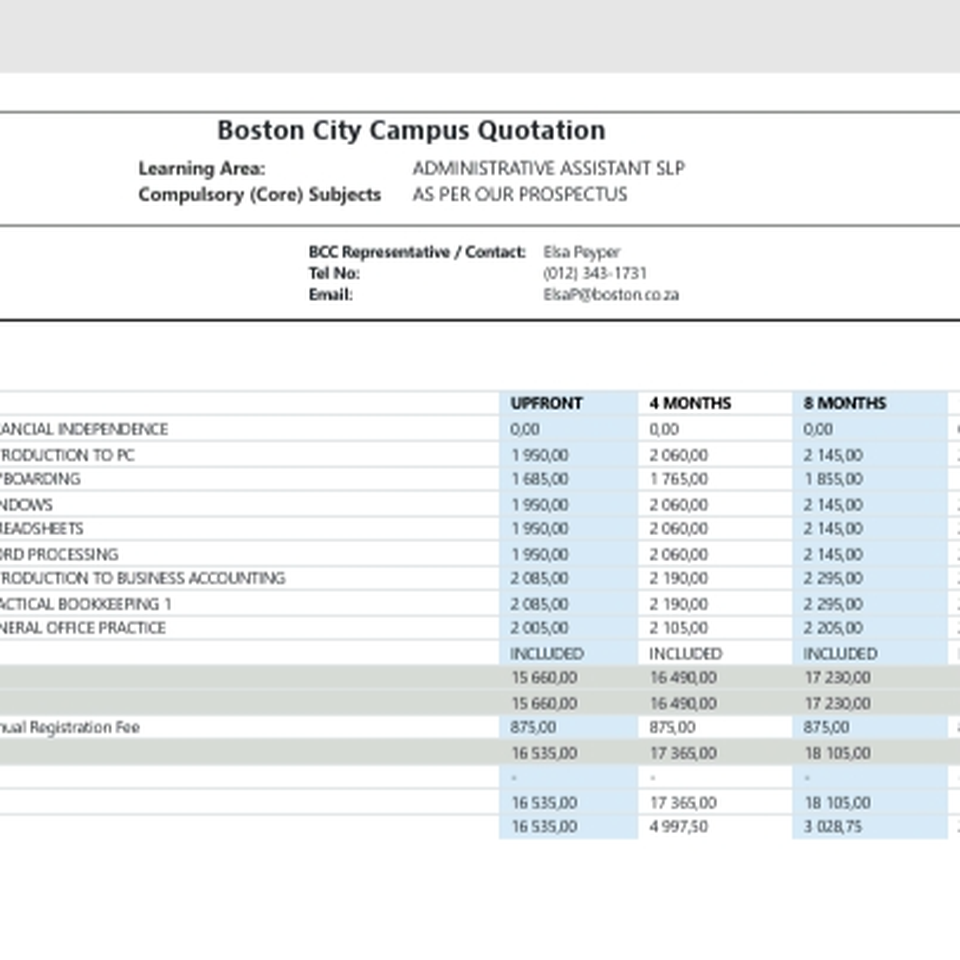Click 'BCC Representative / Contact:' label
Viewport: 960px width, 960px height.
pos(417,252)
